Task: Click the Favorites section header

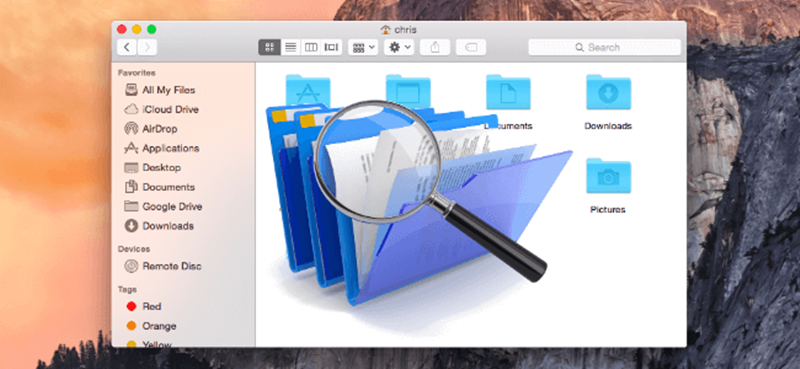Action: 137,73
